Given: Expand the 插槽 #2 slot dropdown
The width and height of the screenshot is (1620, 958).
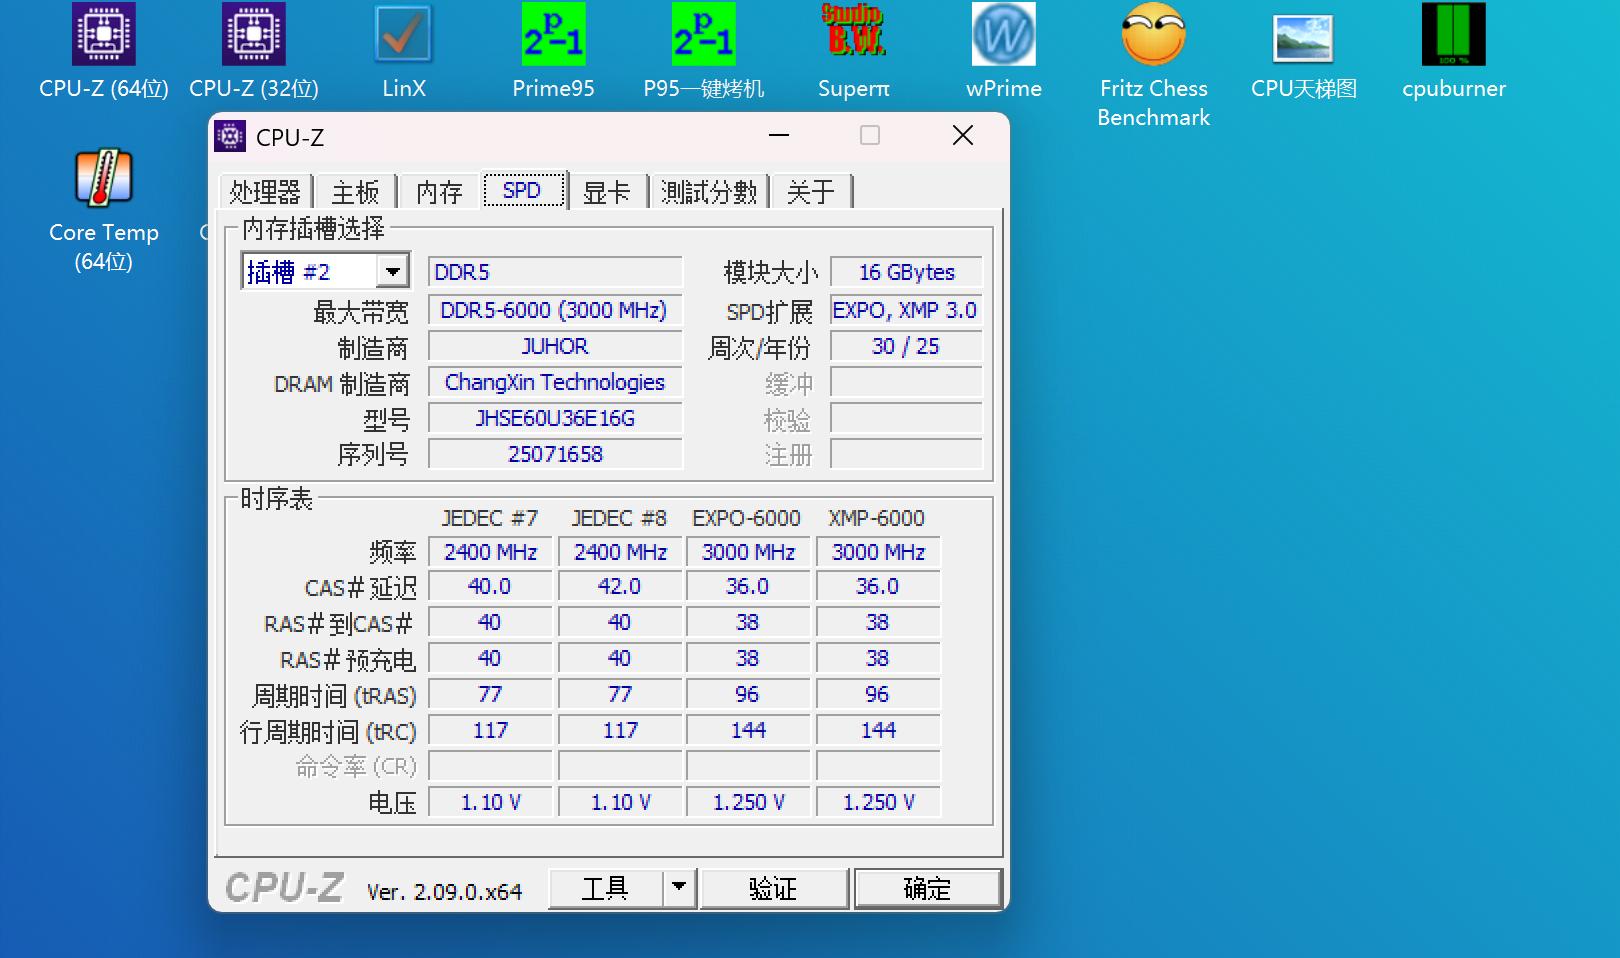Looking at the screenshot, I should (x=393, y=271).
